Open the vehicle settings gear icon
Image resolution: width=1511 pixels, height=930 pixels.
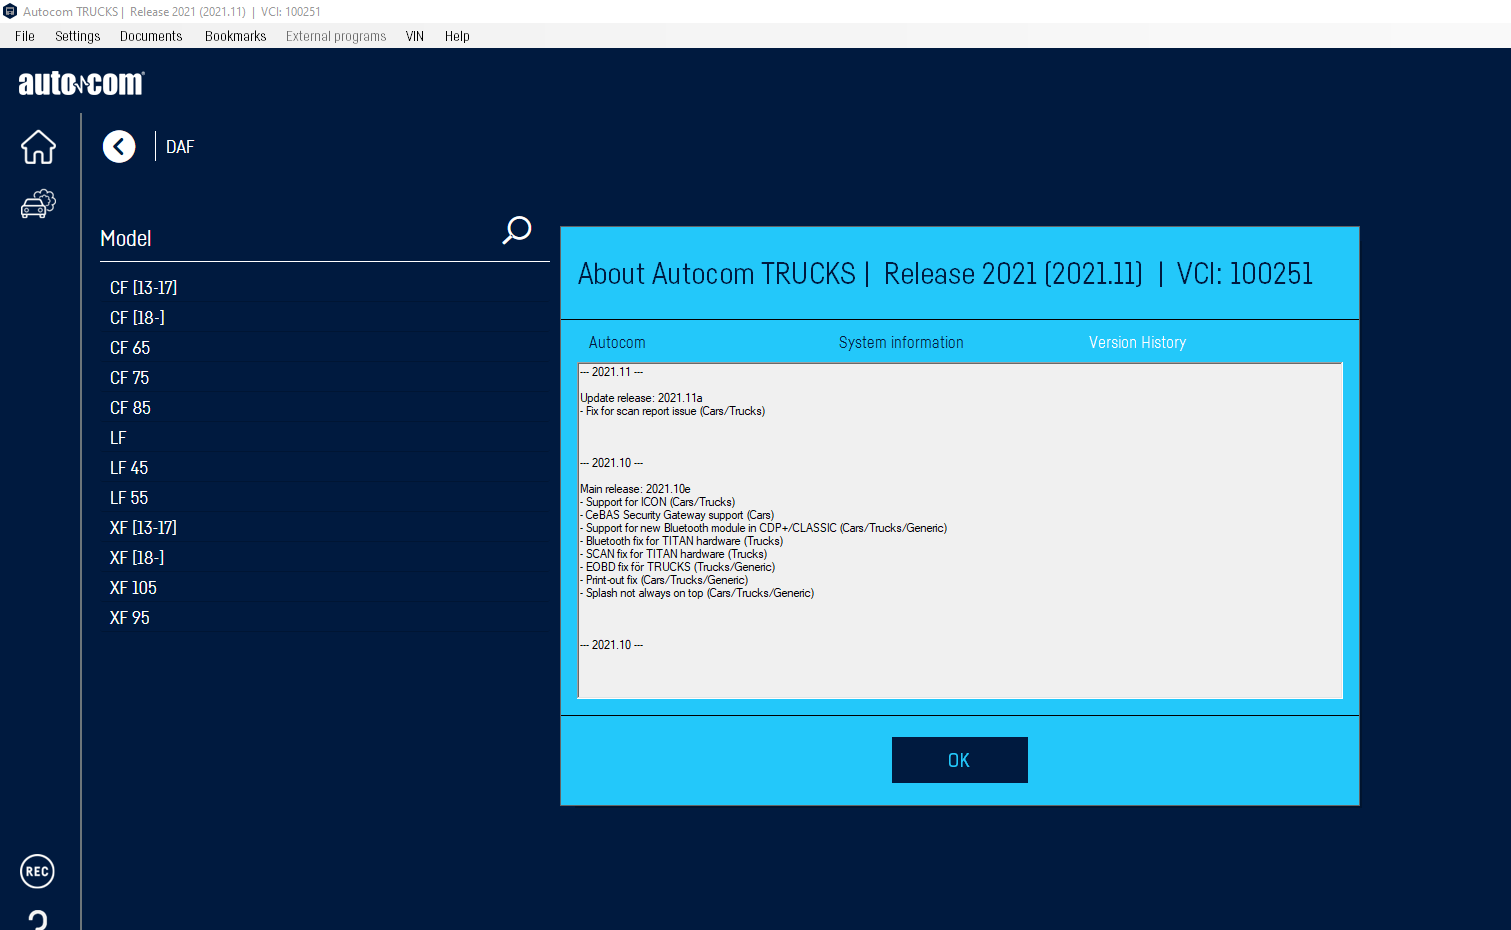(38, 204)
